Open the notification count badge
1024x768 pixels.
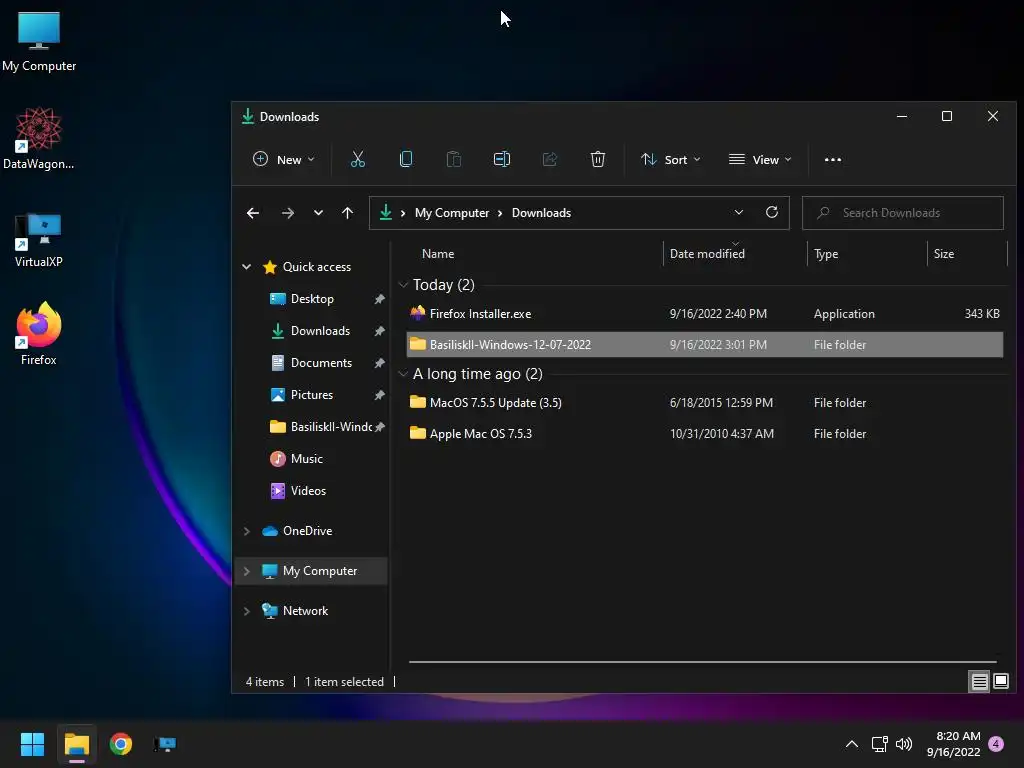[x=996, y=744]
